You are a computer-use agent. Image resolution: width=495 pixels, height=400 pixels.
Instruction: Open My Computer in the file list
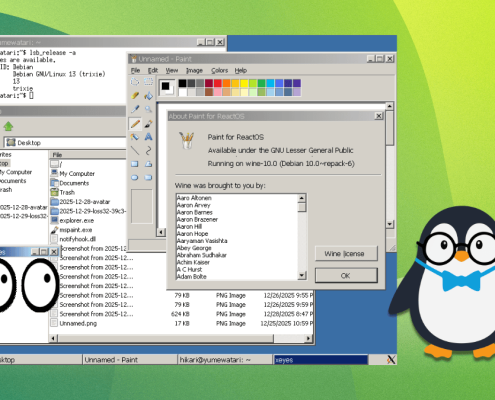tap(77, 174)
